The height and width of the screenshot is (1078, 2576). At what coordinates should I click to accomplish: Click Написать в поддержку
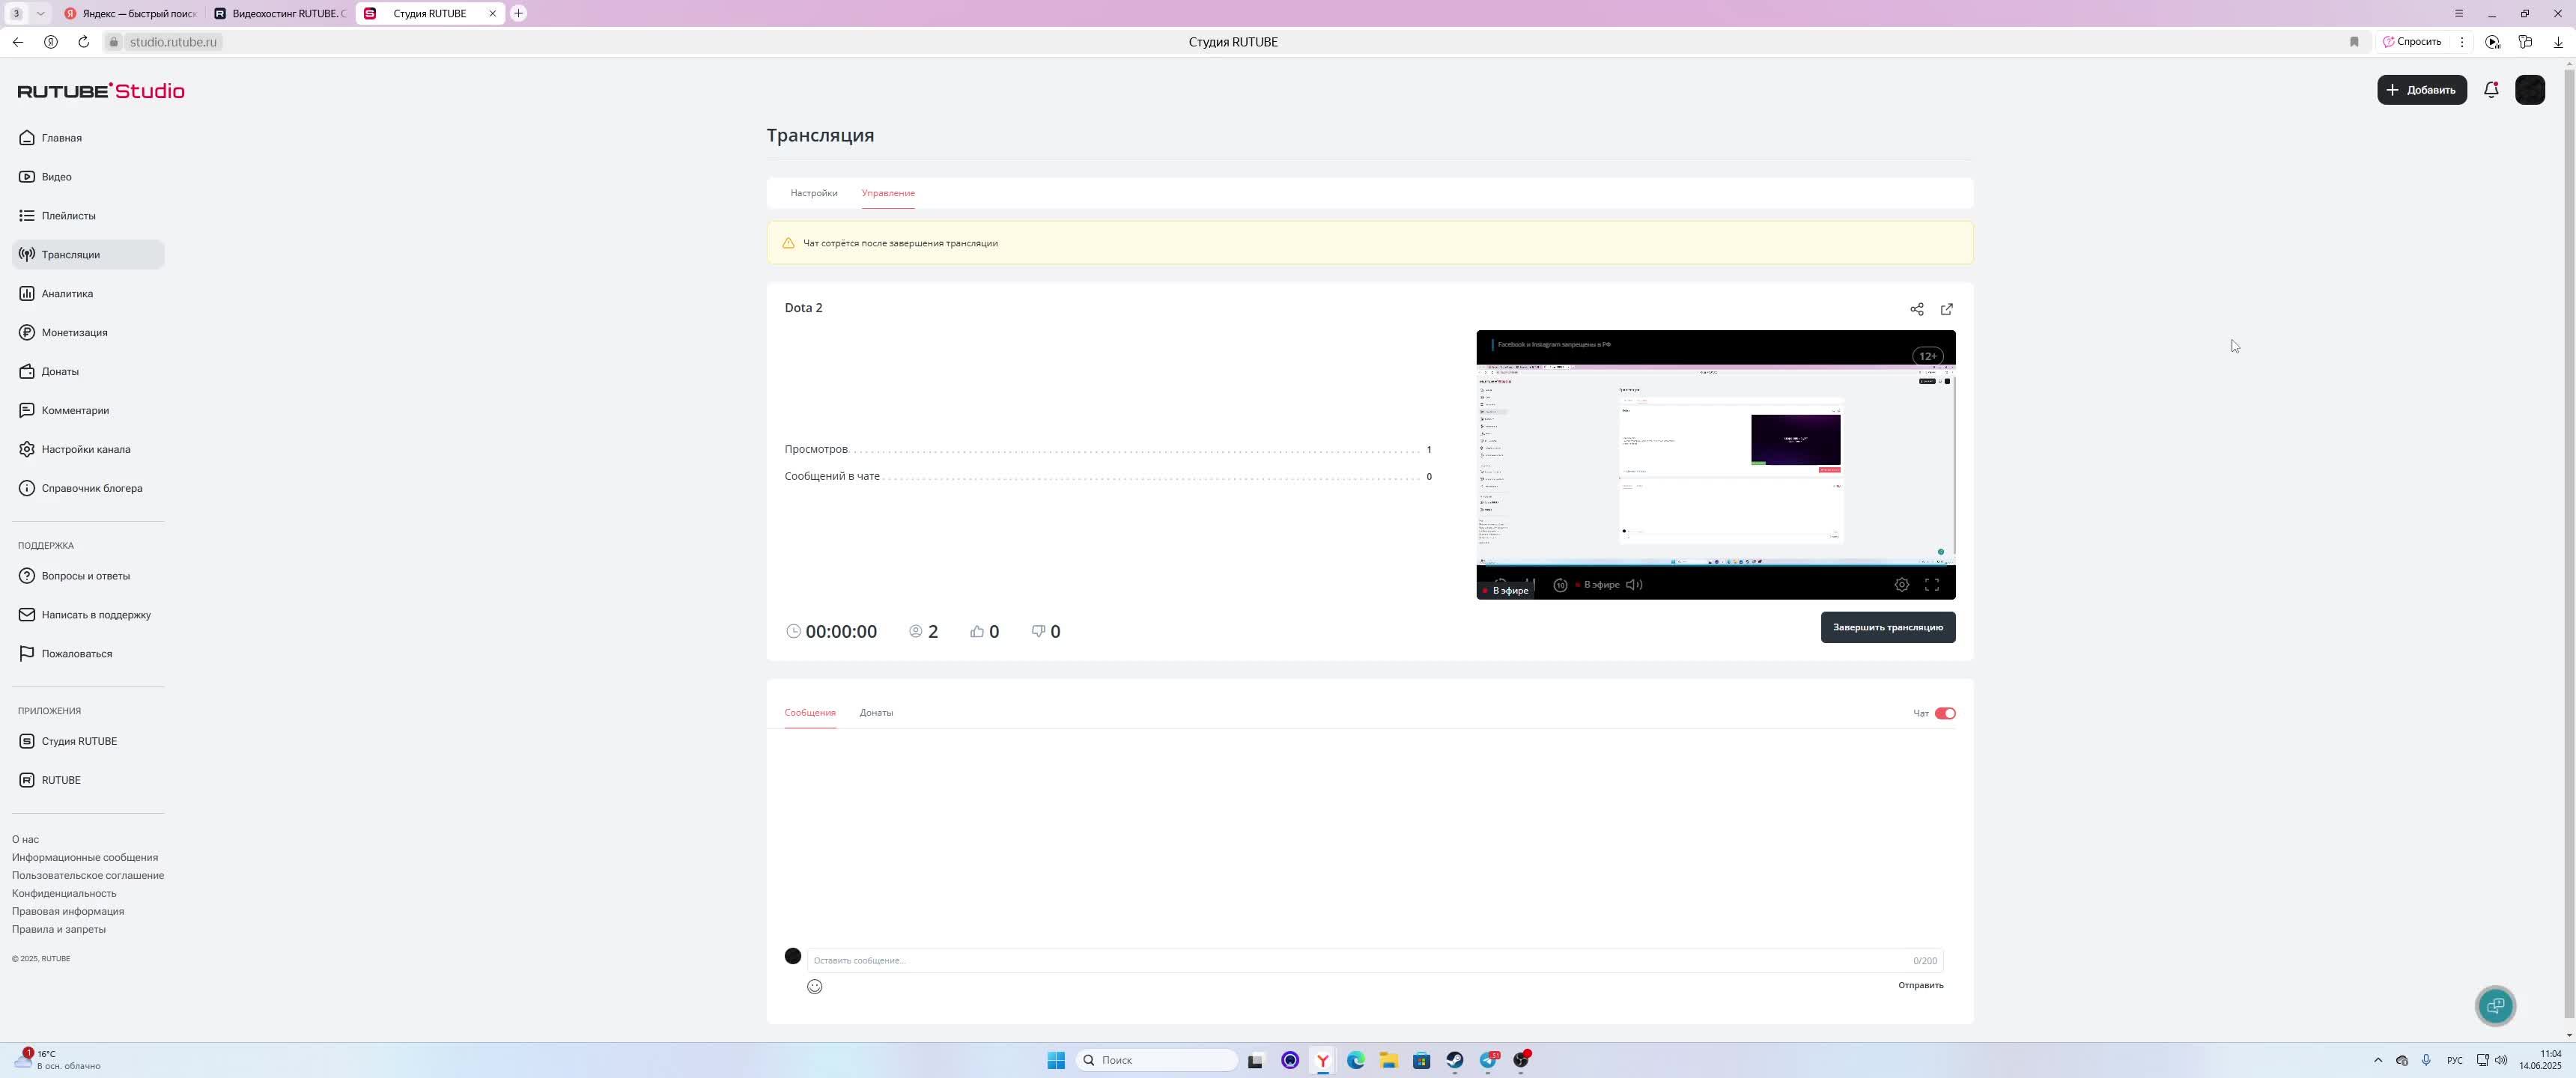pyautogui.click(x=88, y=615)
